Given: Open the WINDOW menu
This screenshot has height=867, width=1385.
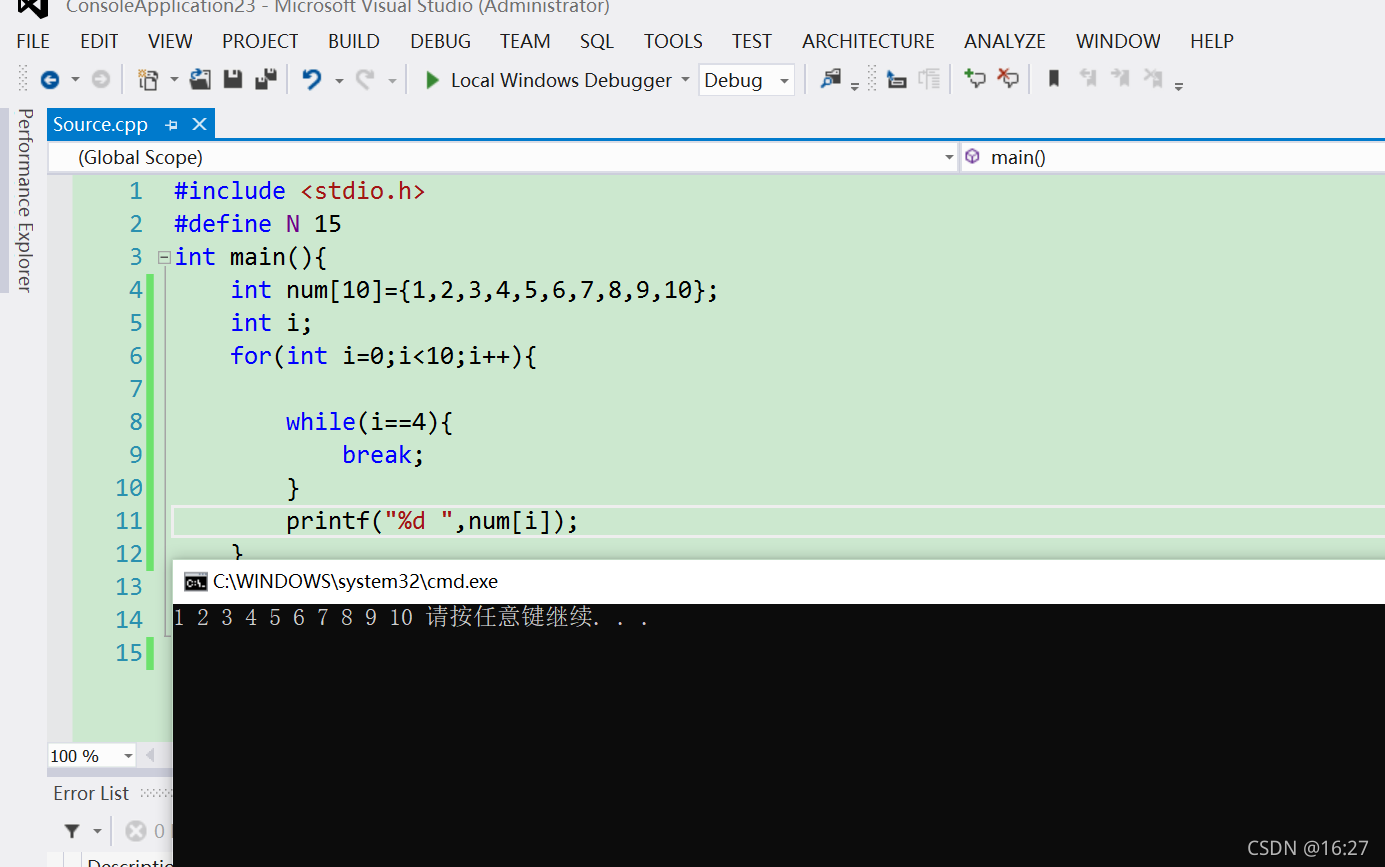Looking at the screenshot, I should 1118,41.
